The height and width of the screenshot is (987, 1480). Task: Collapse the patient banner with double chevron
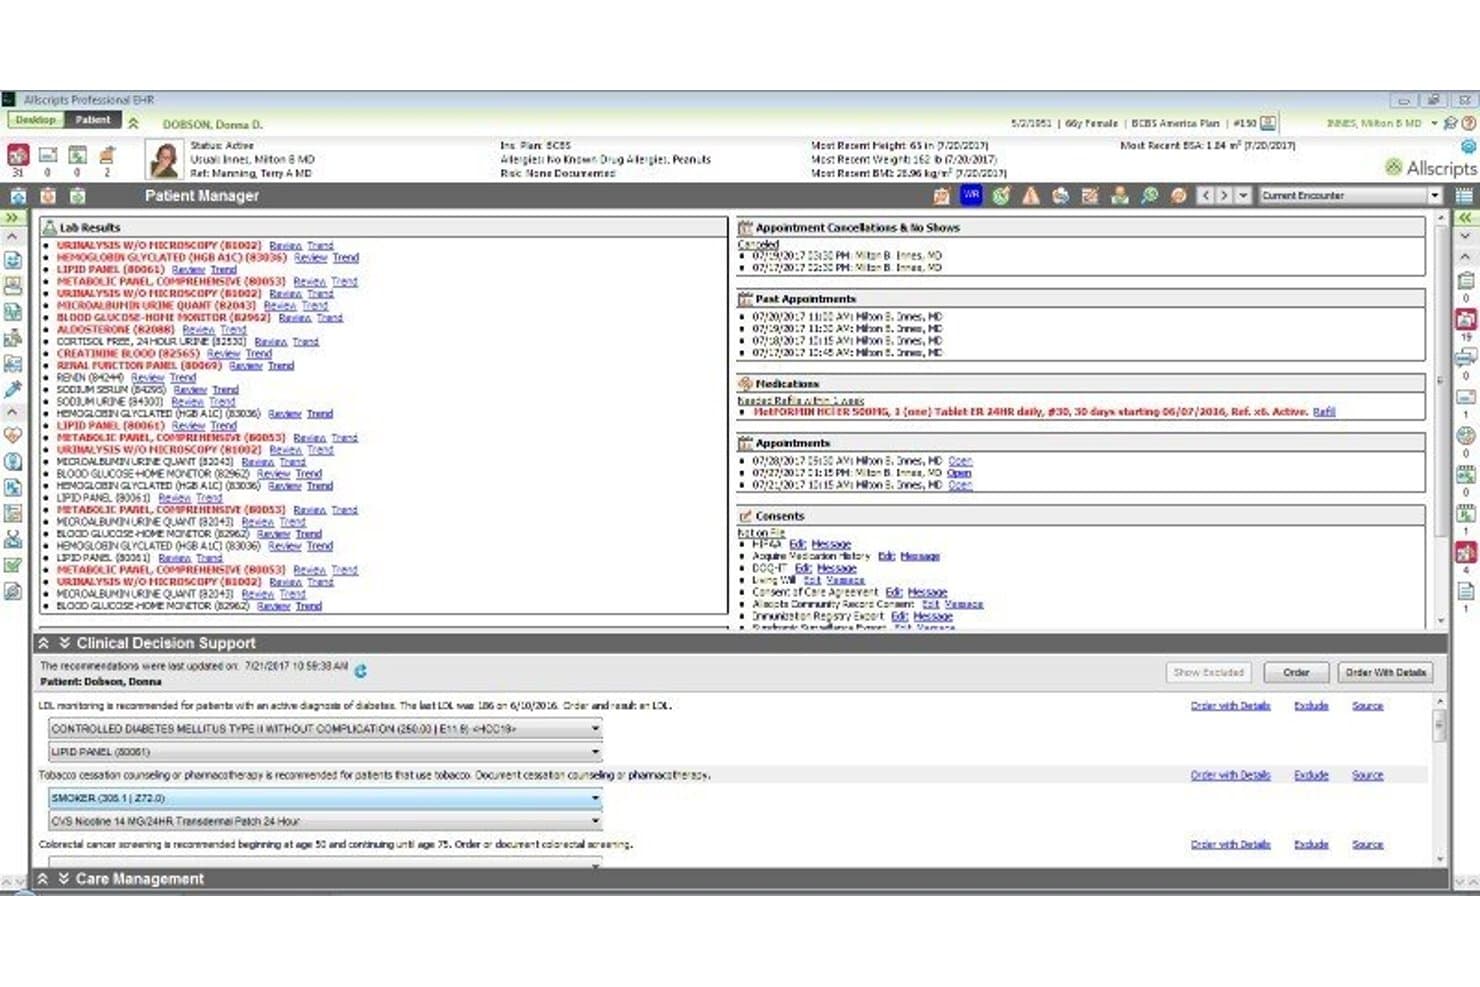tap(133, 123)
